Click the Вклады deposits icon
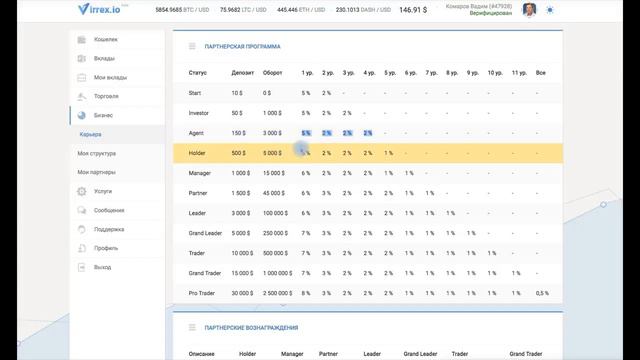The width and height of the screenshot is (640, 360). point(82,58)
